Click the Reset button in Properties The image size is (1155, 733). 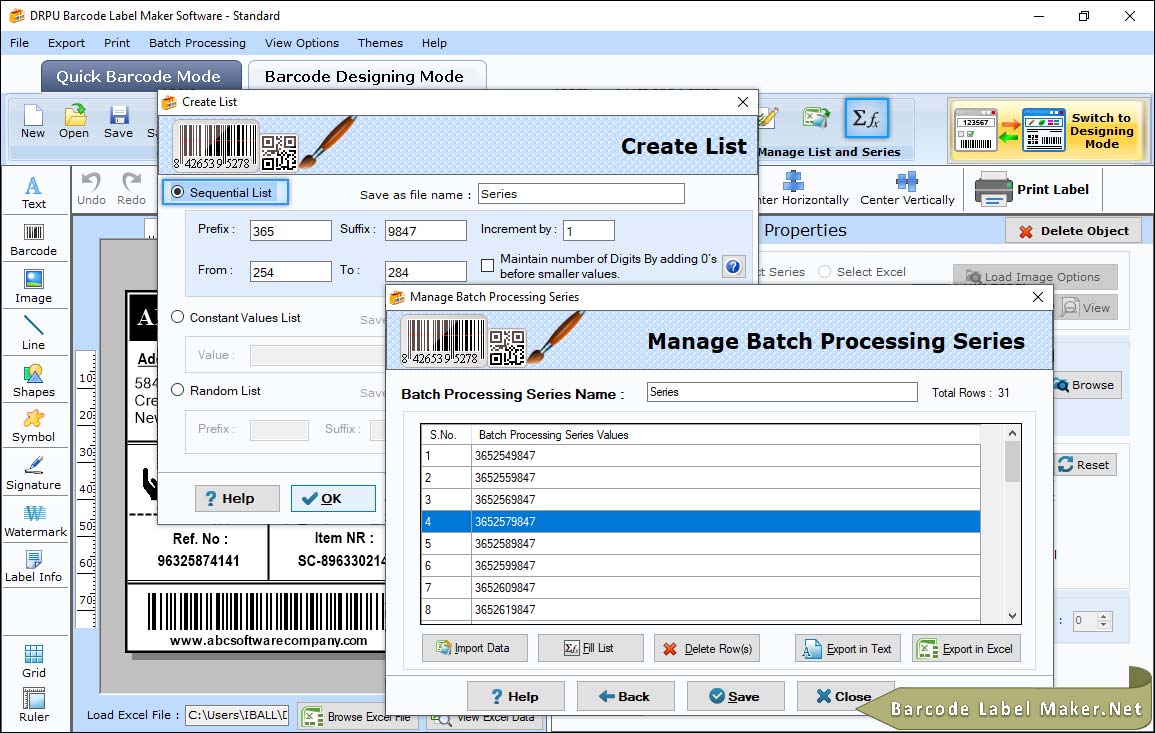1084,465
